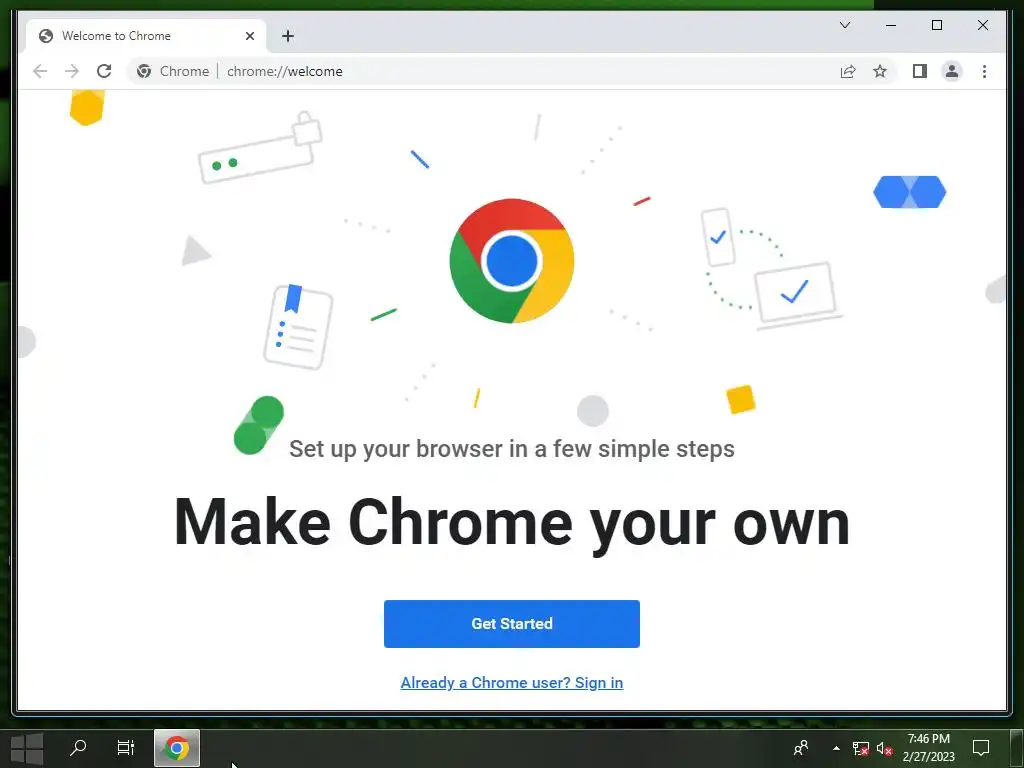
Task: Select the Welcome to Chrome tab
Action: [x=146, y=36]
